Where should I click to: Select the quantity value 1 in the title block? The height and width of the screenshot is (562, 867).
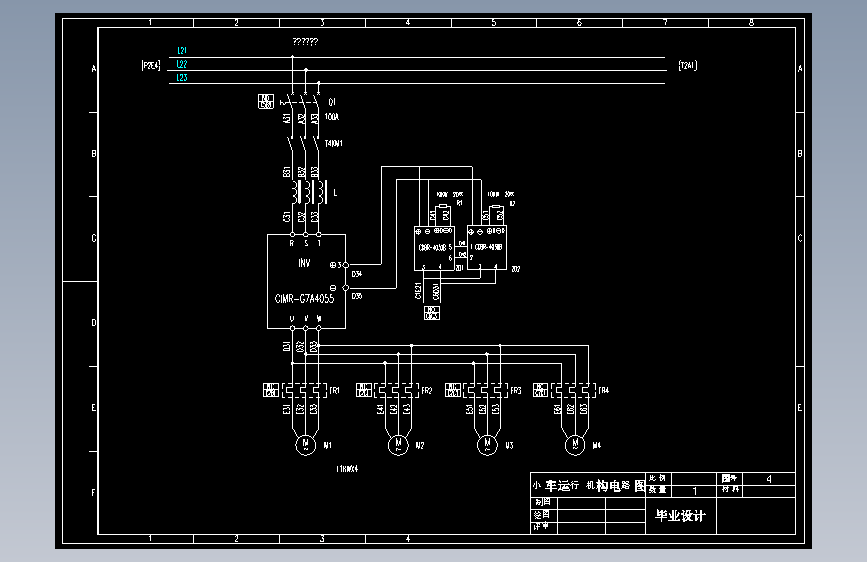695,491
